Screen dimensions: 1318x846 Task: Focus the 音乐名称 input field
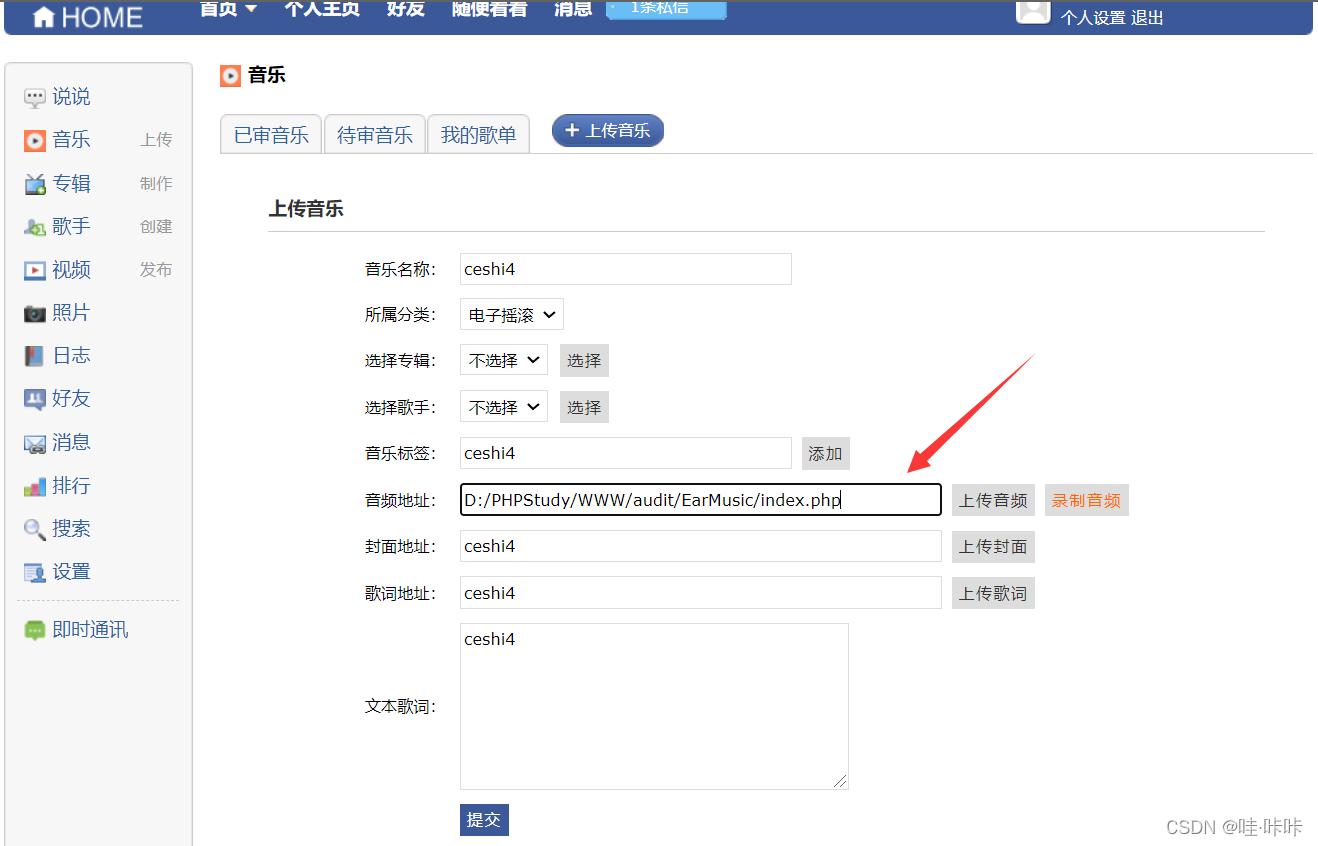626,269
